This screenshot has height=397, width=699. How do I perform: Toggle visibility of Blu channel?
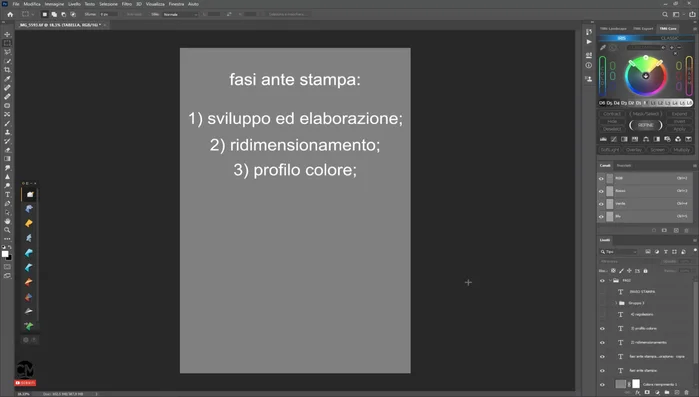601,217
